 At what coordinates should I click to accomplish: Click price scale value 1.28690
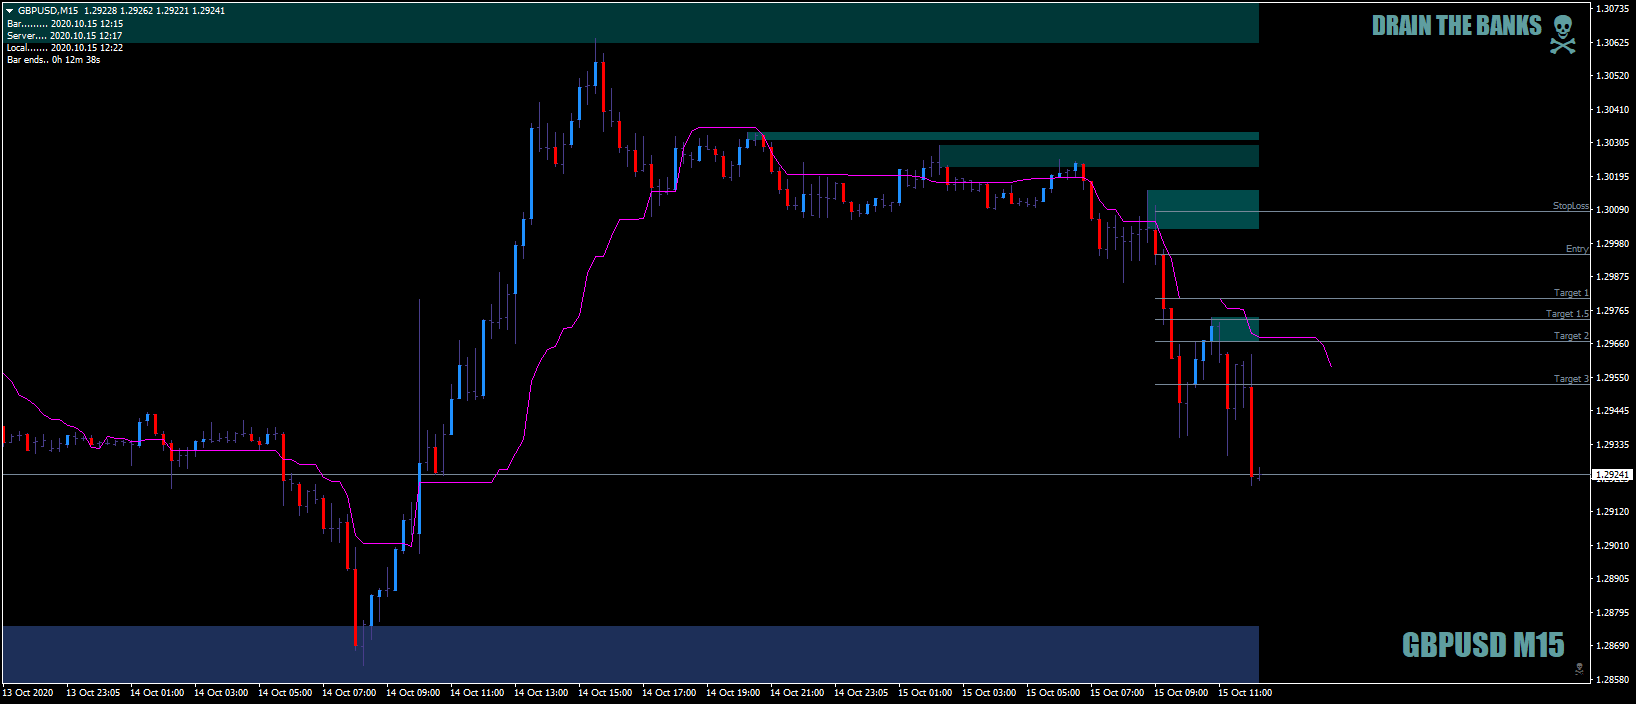coord(1612,645)
